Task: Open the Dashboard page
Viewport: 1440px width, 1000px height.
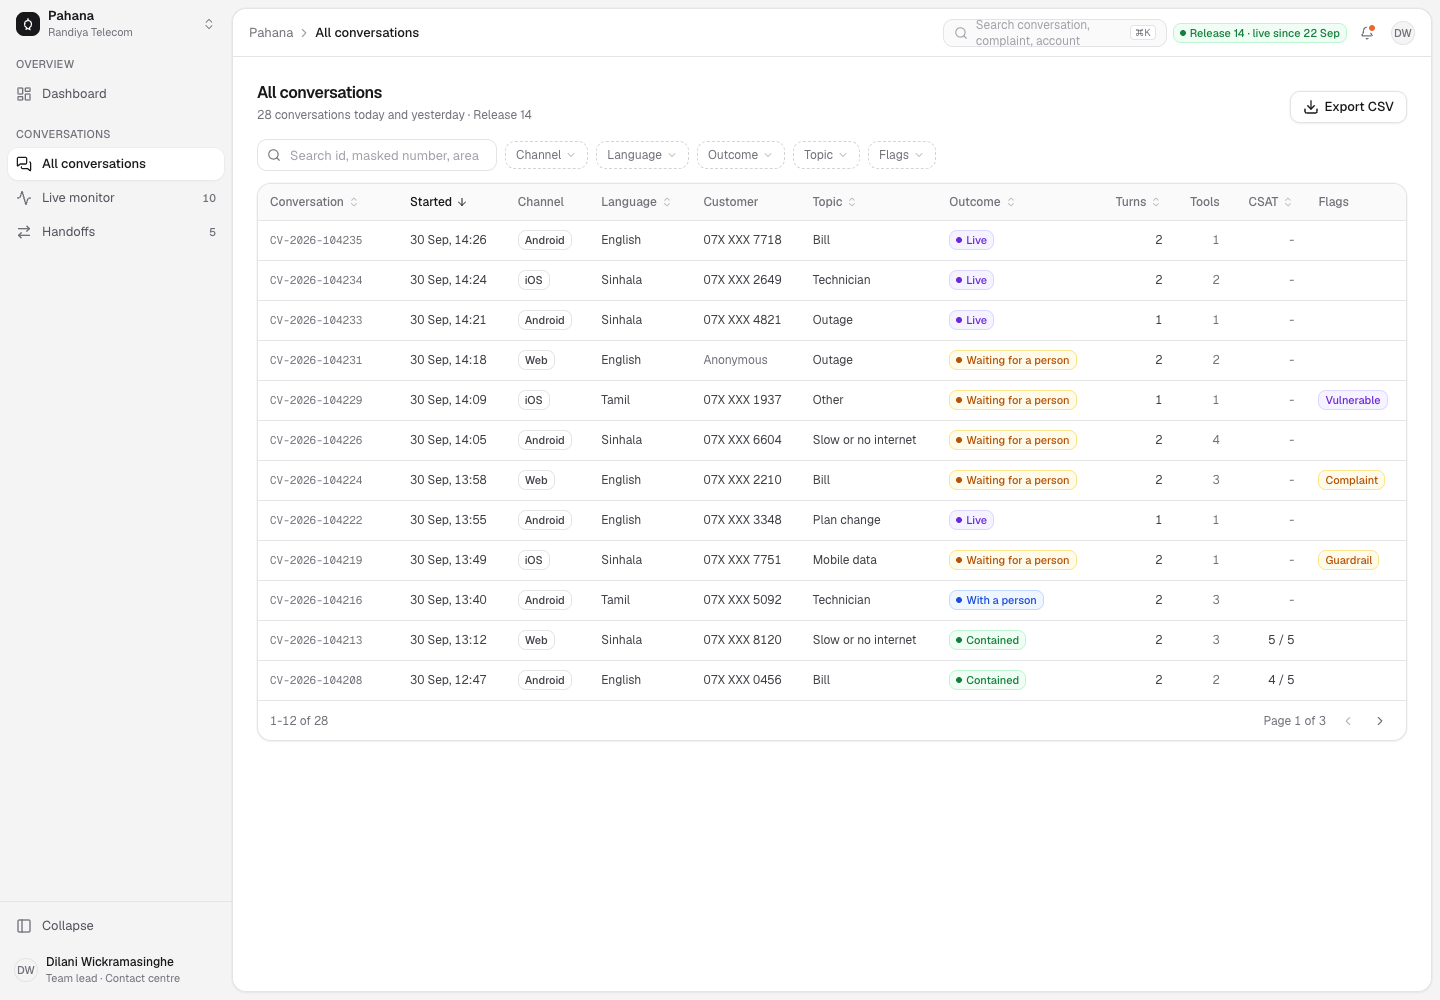Action: click(116, 94)
